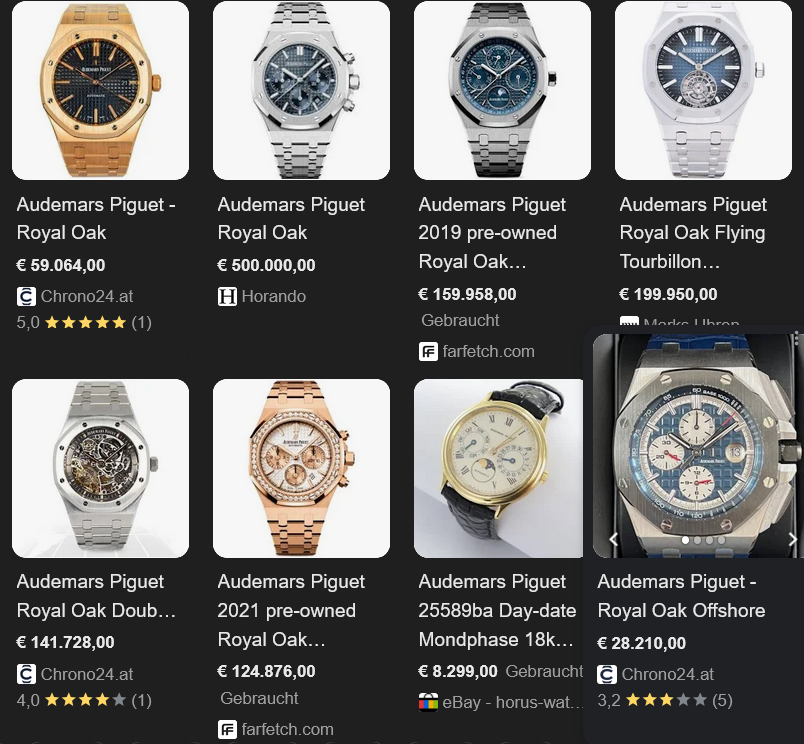The height and width of the screenshot is (744, 804).
Task: Open the rose gold diamond chronograph image
Action: point(302,468)
